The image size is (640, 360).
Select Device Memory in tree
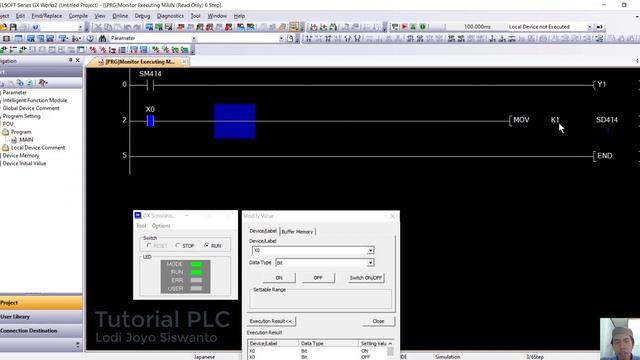pos(21,156)
